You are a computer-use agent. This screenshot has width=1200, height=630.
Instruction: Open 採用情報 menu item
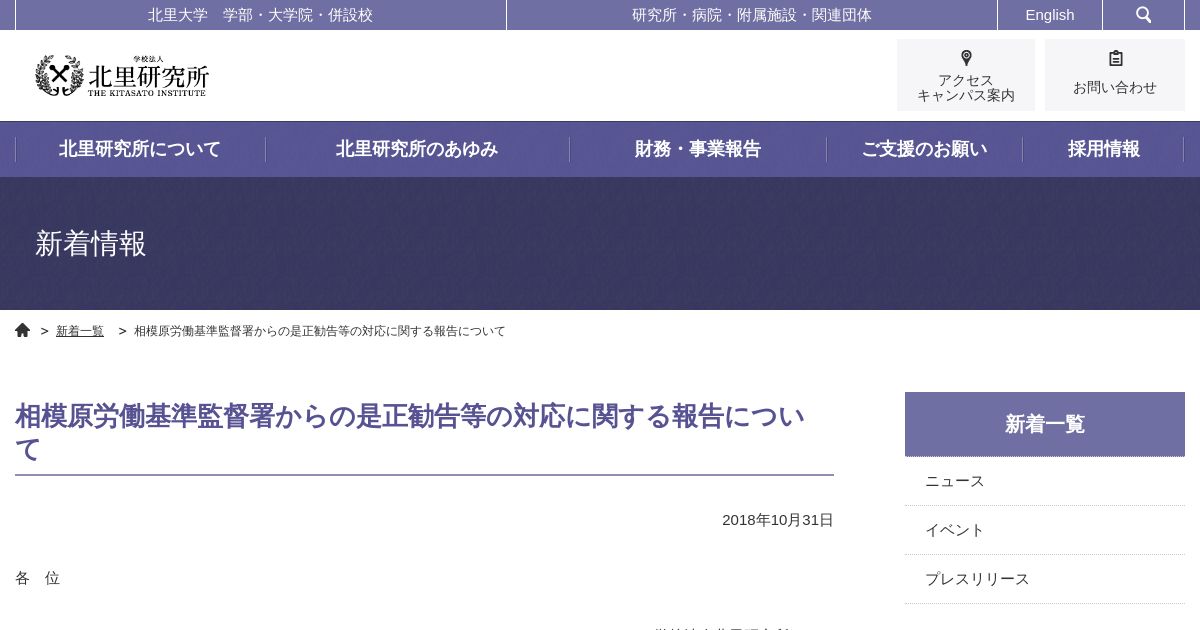1103,149
